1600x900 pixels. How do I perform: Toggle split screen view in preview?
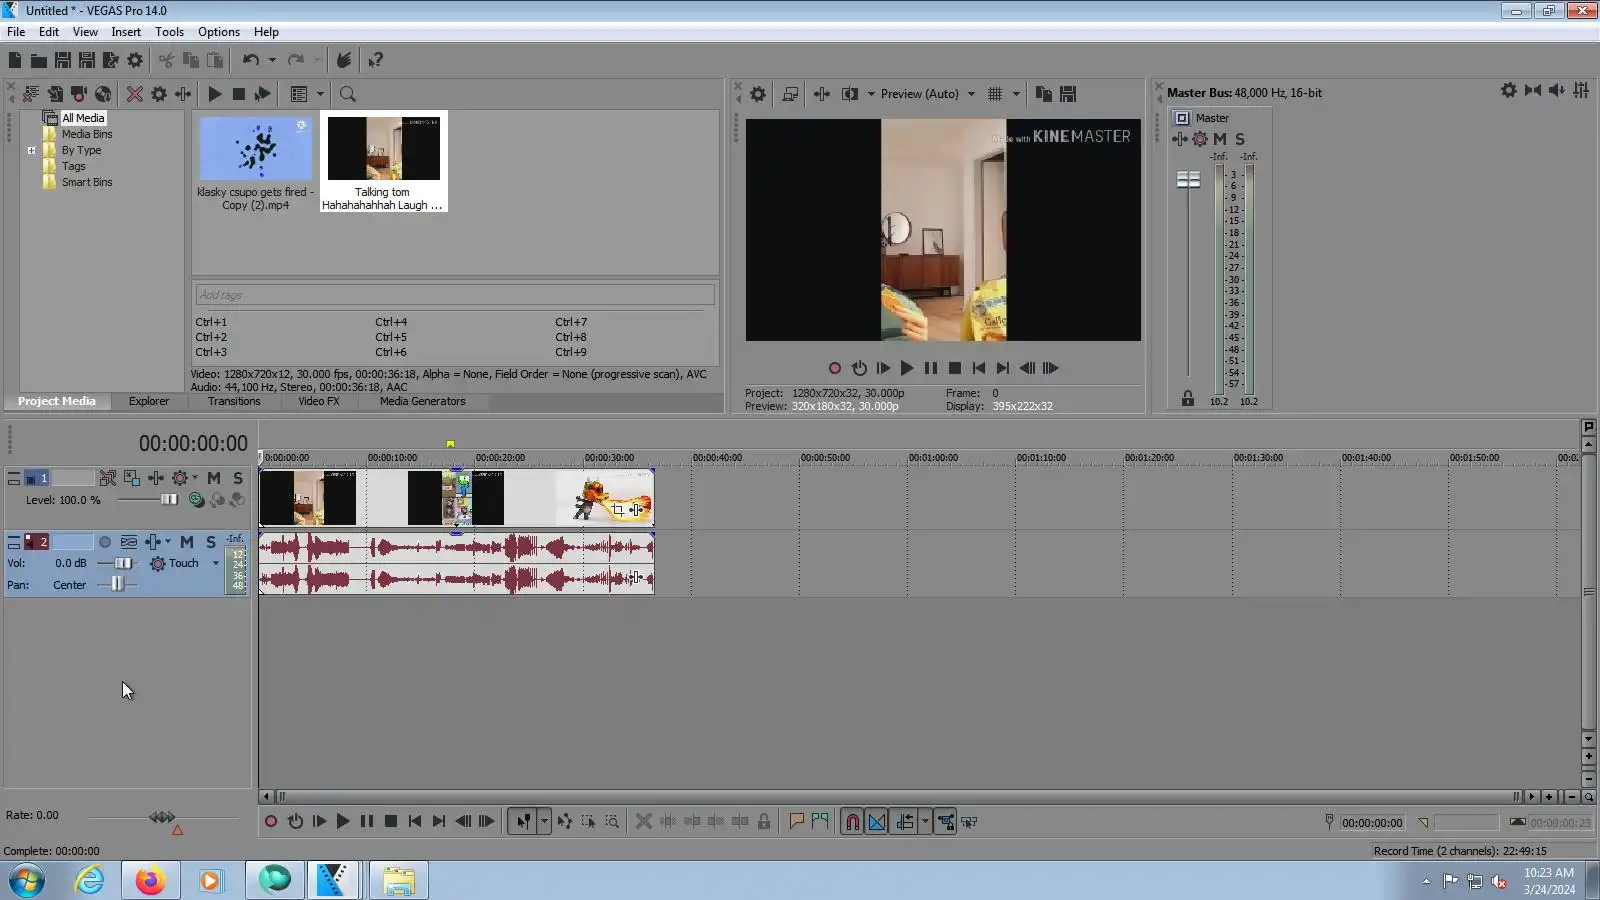(x=850, y=94)
